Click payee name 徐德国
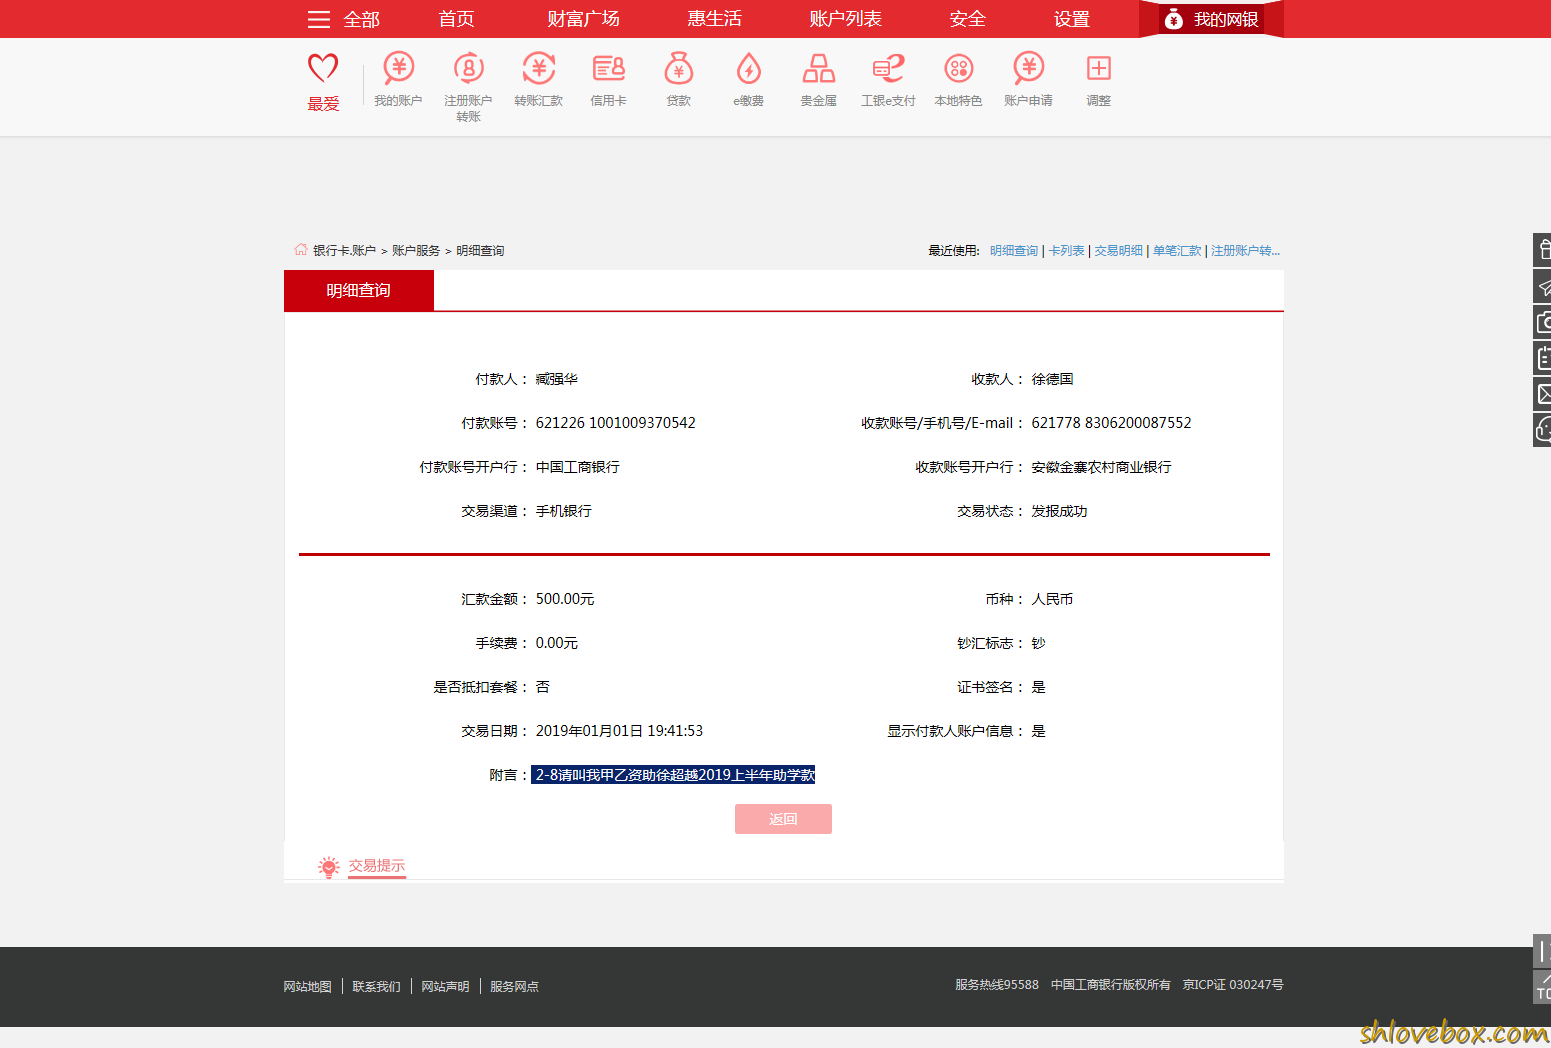 click(1052, 379)
